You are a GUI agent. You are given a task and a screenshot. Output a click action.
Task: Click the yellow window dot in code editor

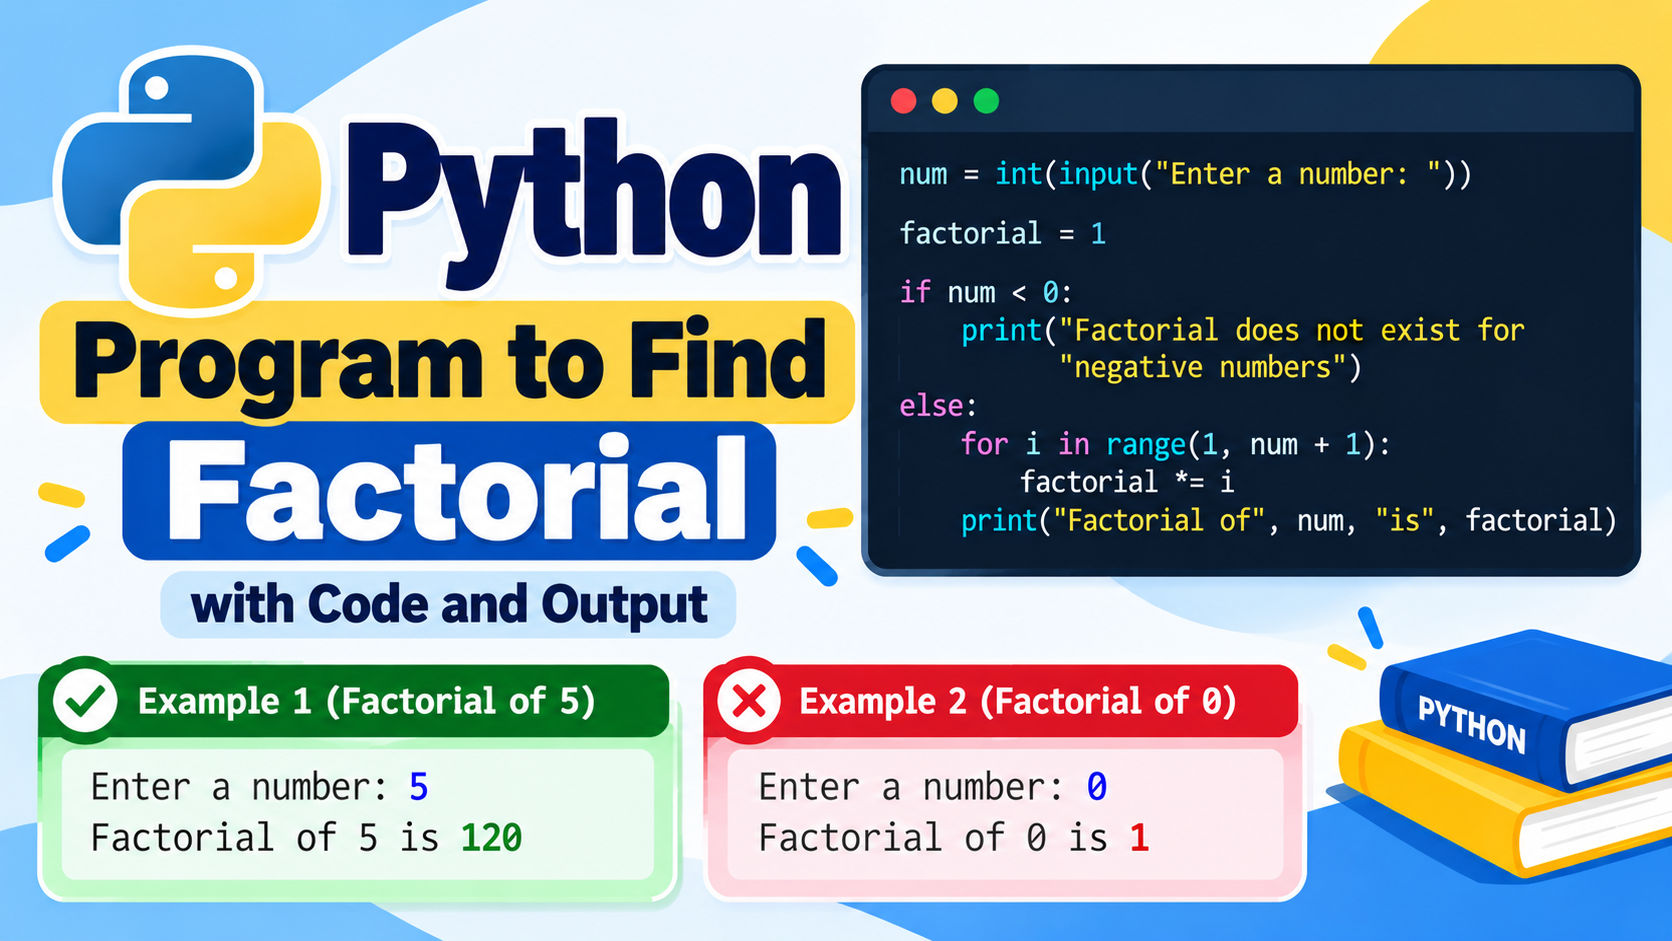[x=945, y=101]
